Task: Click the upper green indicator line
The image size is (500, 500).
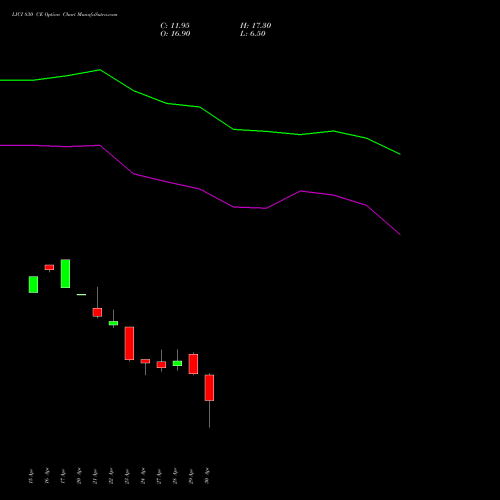Action: (200, 107)
